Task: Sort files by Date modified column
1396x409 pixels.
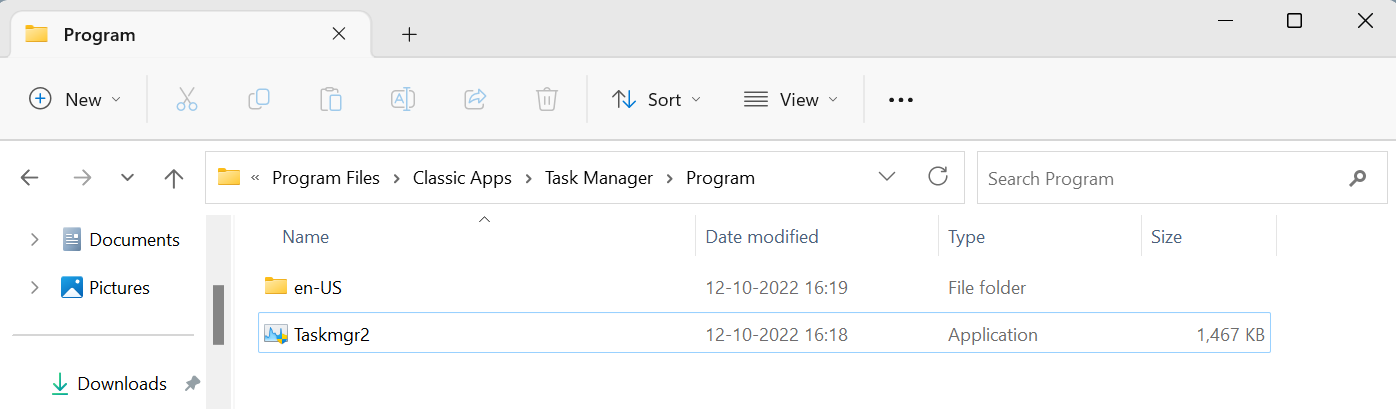Action: point(762,237)
